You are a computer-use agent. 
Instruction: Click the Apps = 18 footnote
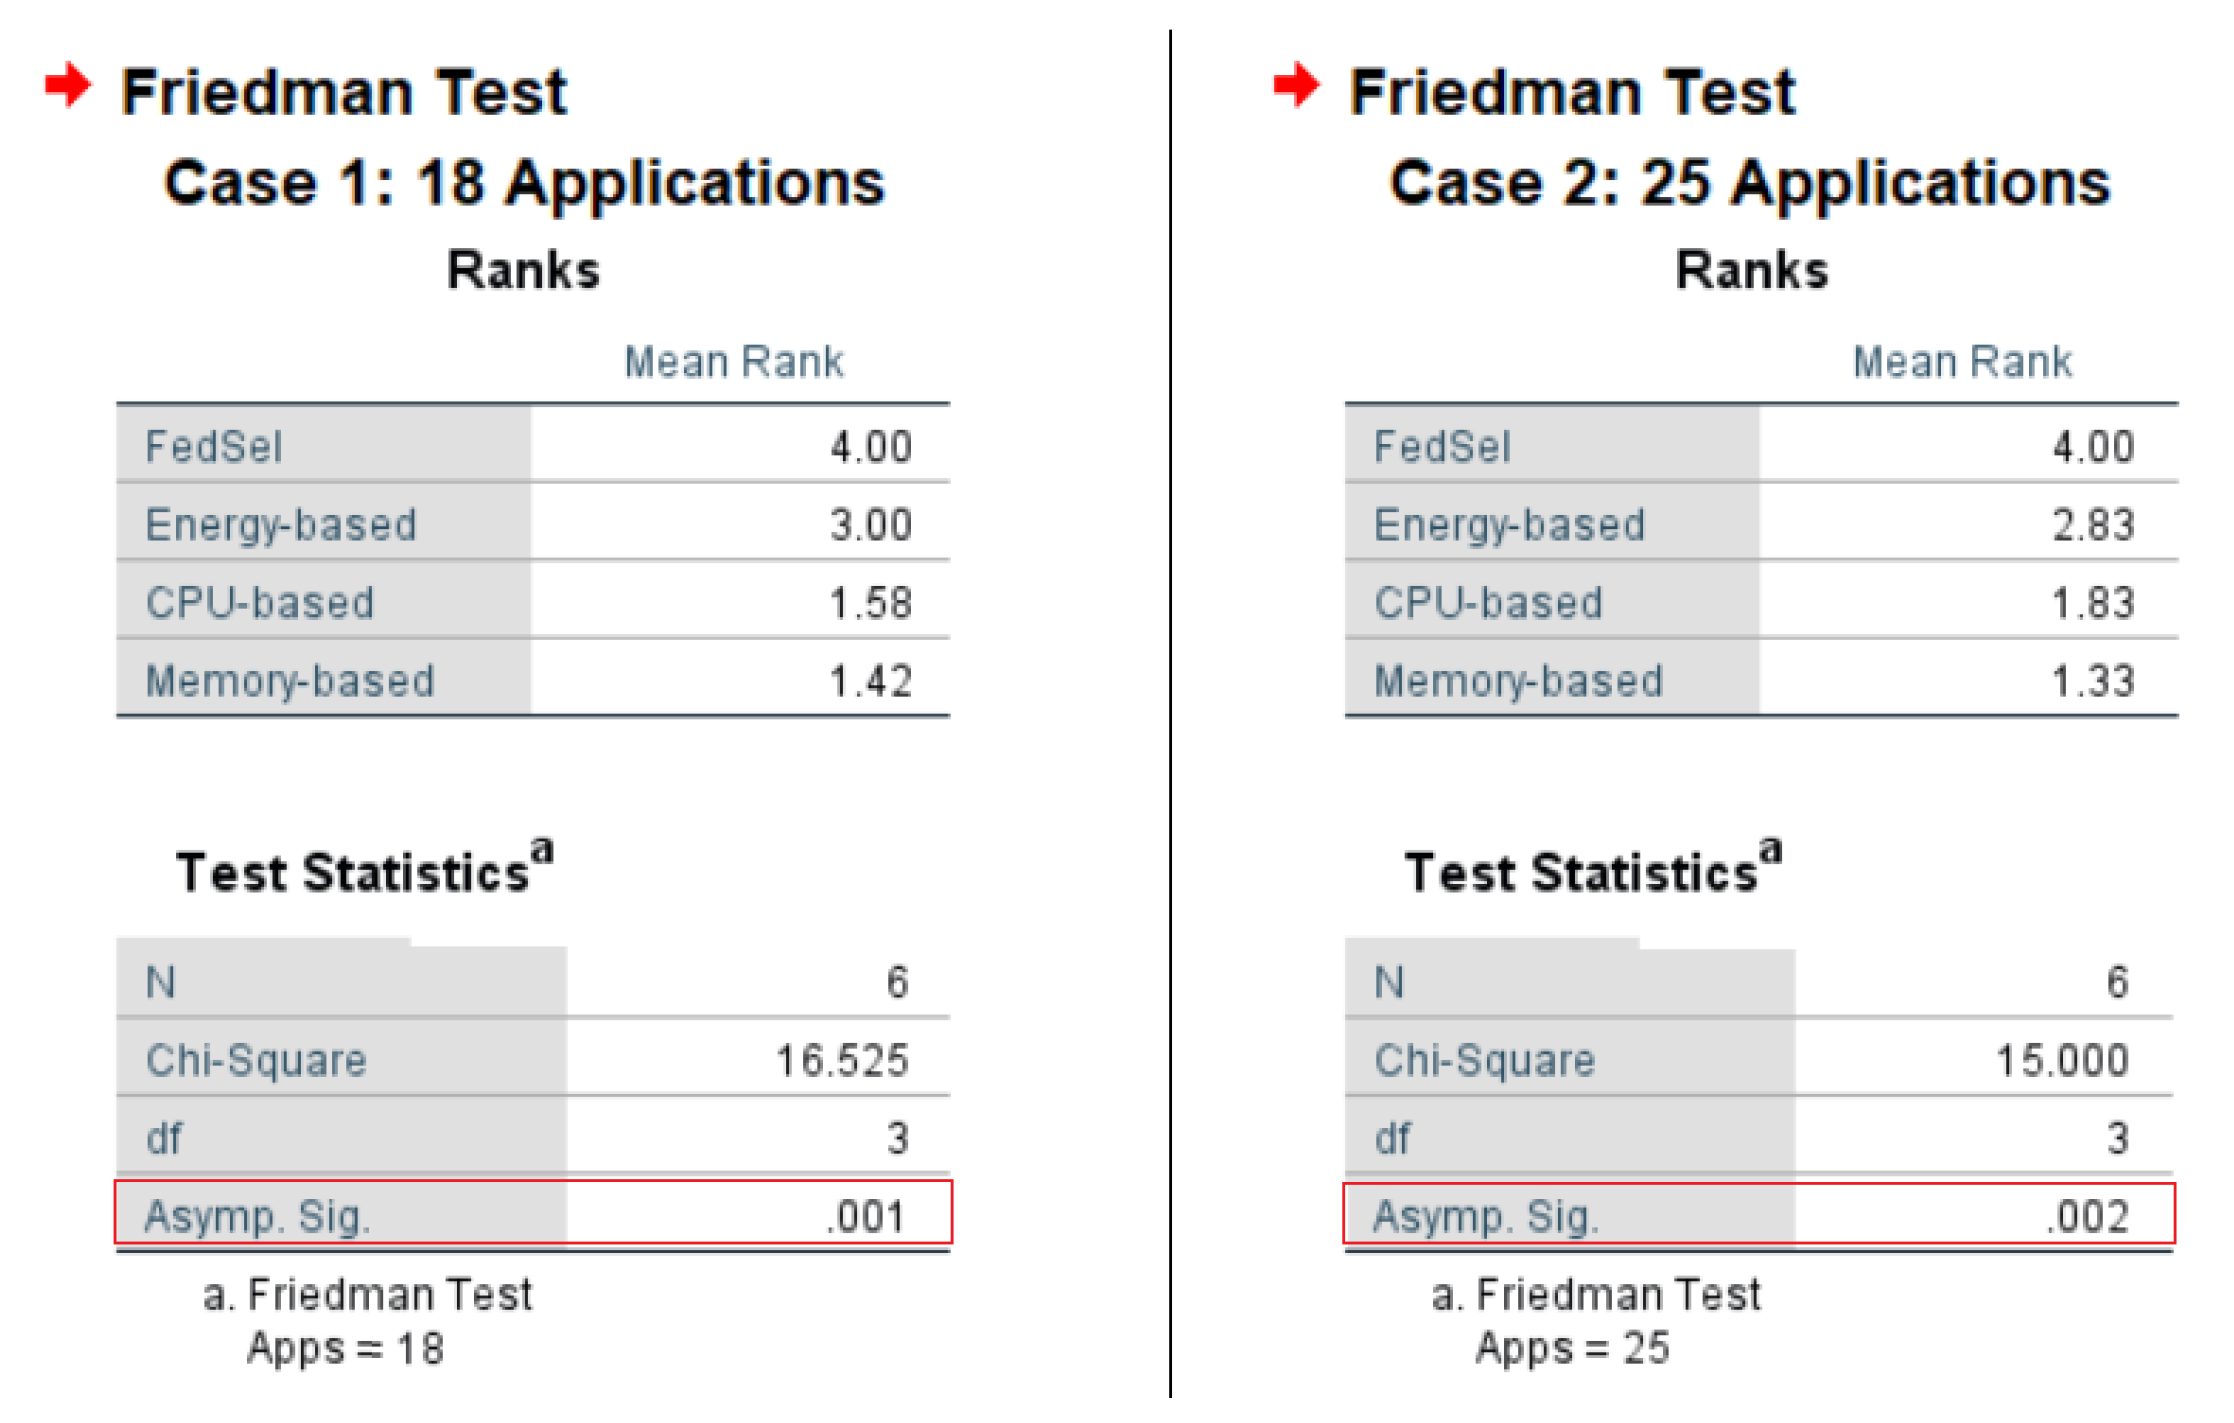click(345, 1348)
